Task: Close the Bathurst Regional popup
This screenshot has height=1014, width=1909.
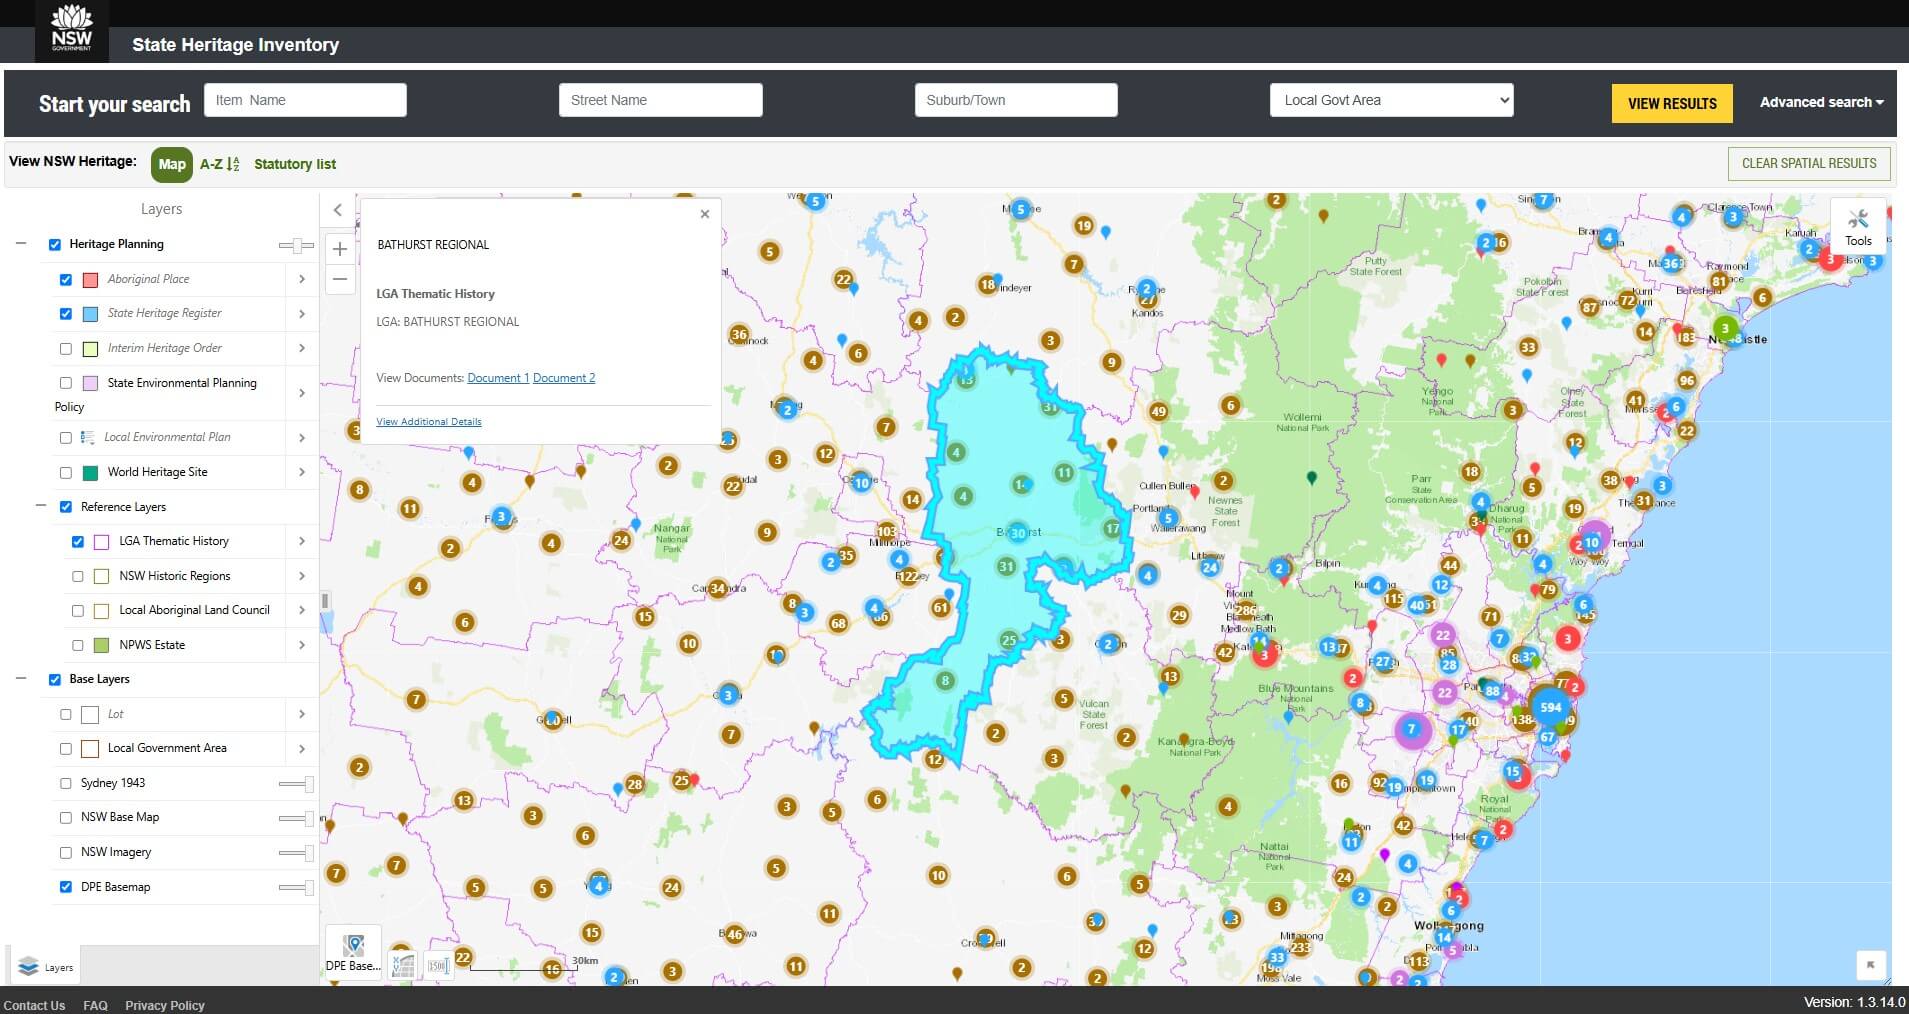Action: pos(705,214)
